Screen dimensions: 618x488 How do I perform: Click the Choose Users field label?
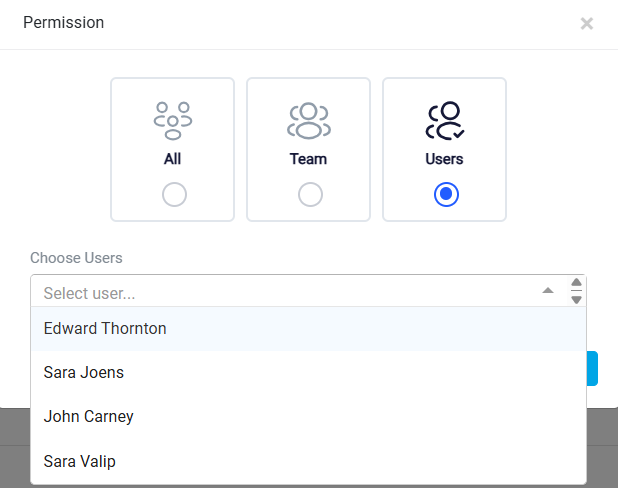(x=76, y=258)
